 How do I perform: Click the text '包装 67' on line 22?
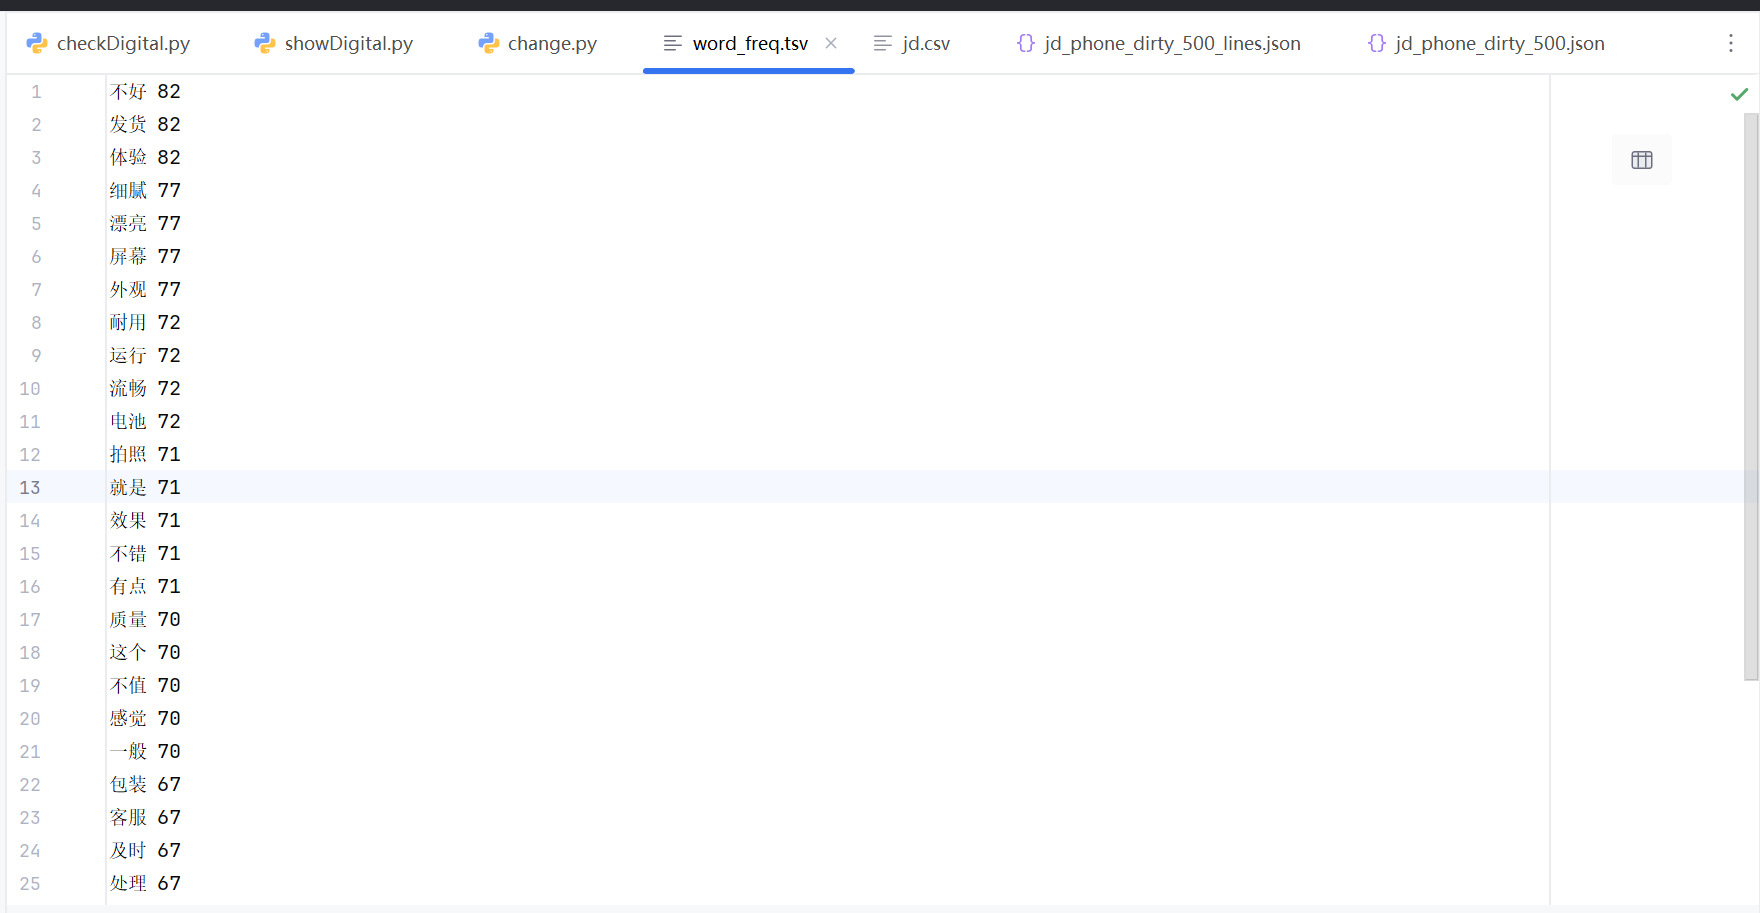pyautogui.click(x=145, y=785)
